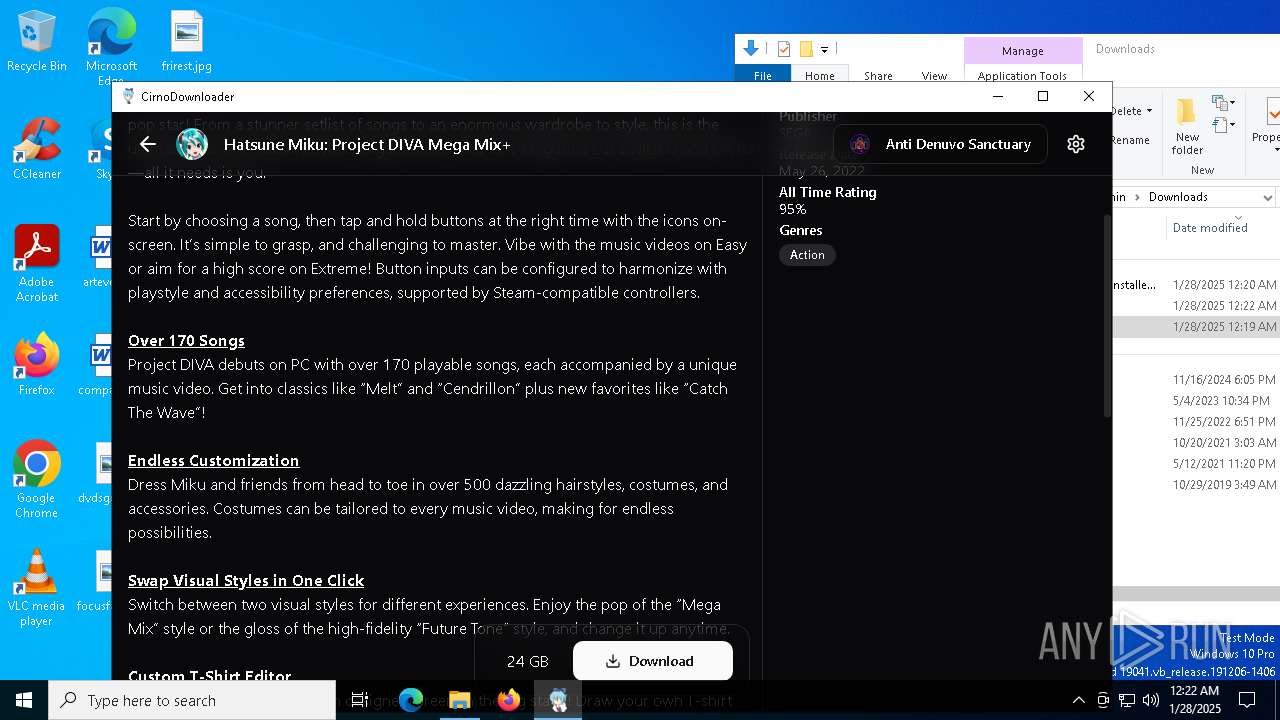Open the New item dropdown in Explorer

[1223, 103]
